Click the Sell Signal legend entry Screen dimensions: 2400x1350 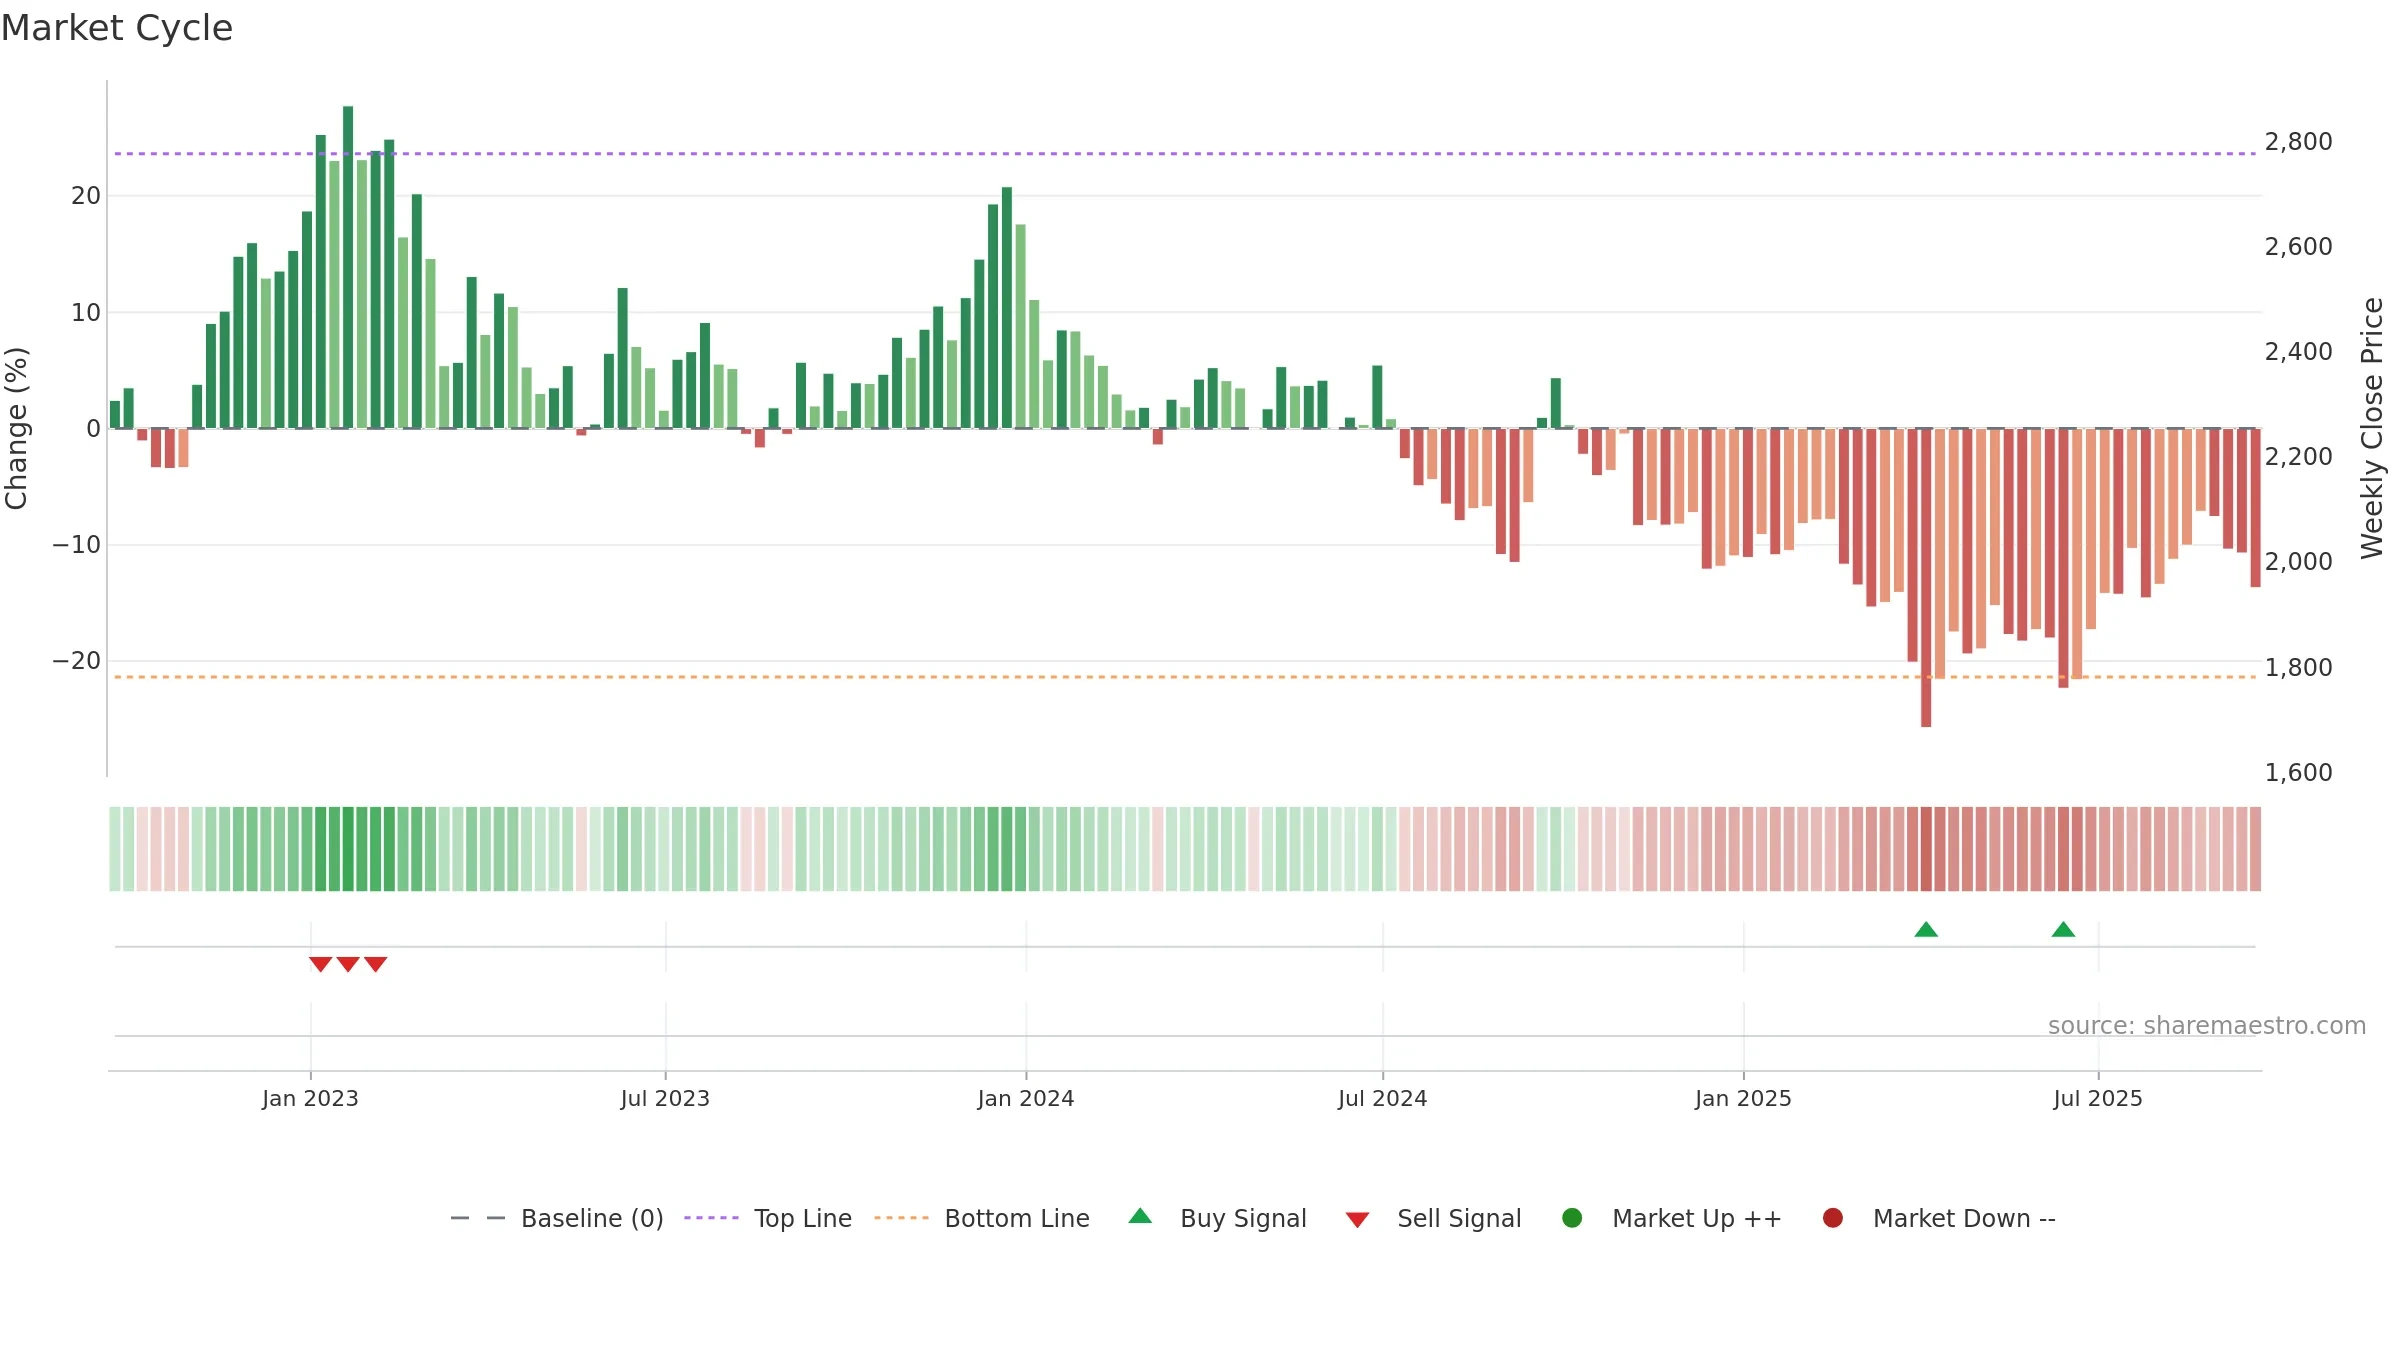tap(1433, 1218)
